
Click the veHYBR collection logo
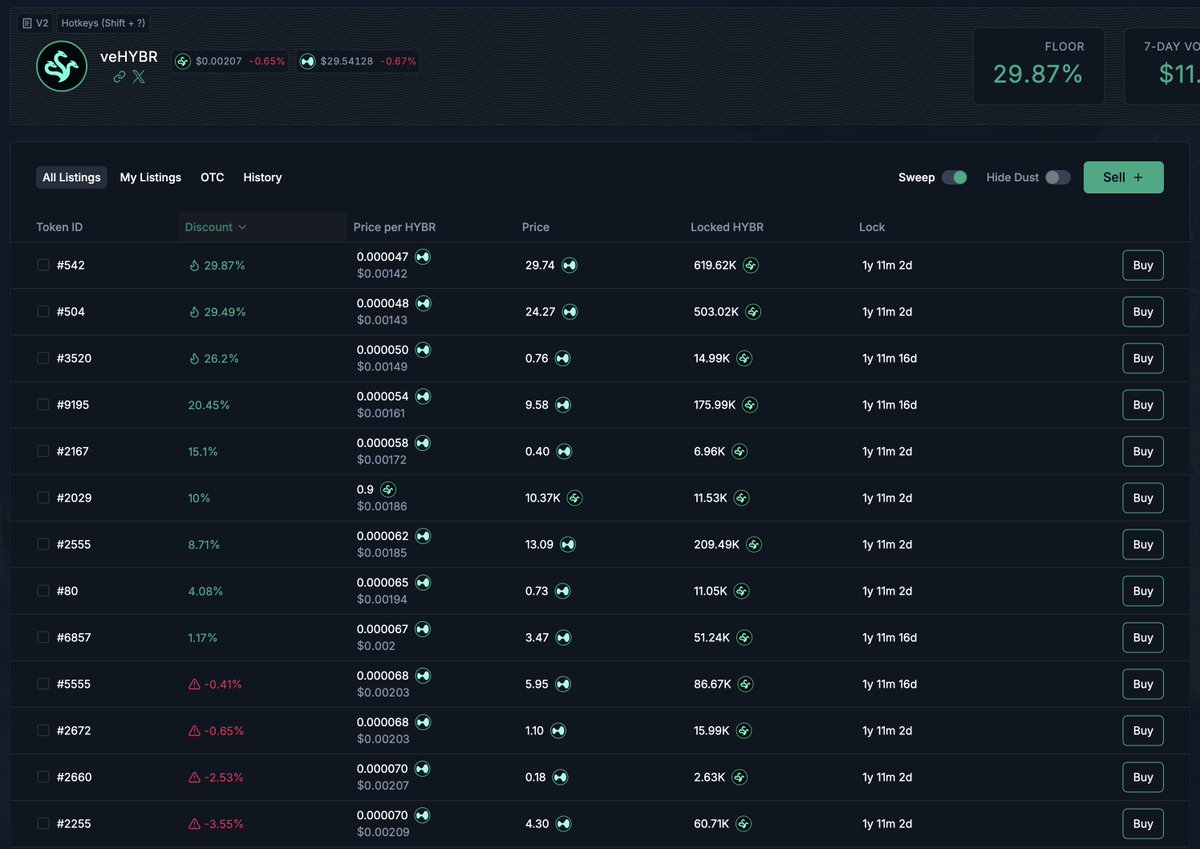62,66
